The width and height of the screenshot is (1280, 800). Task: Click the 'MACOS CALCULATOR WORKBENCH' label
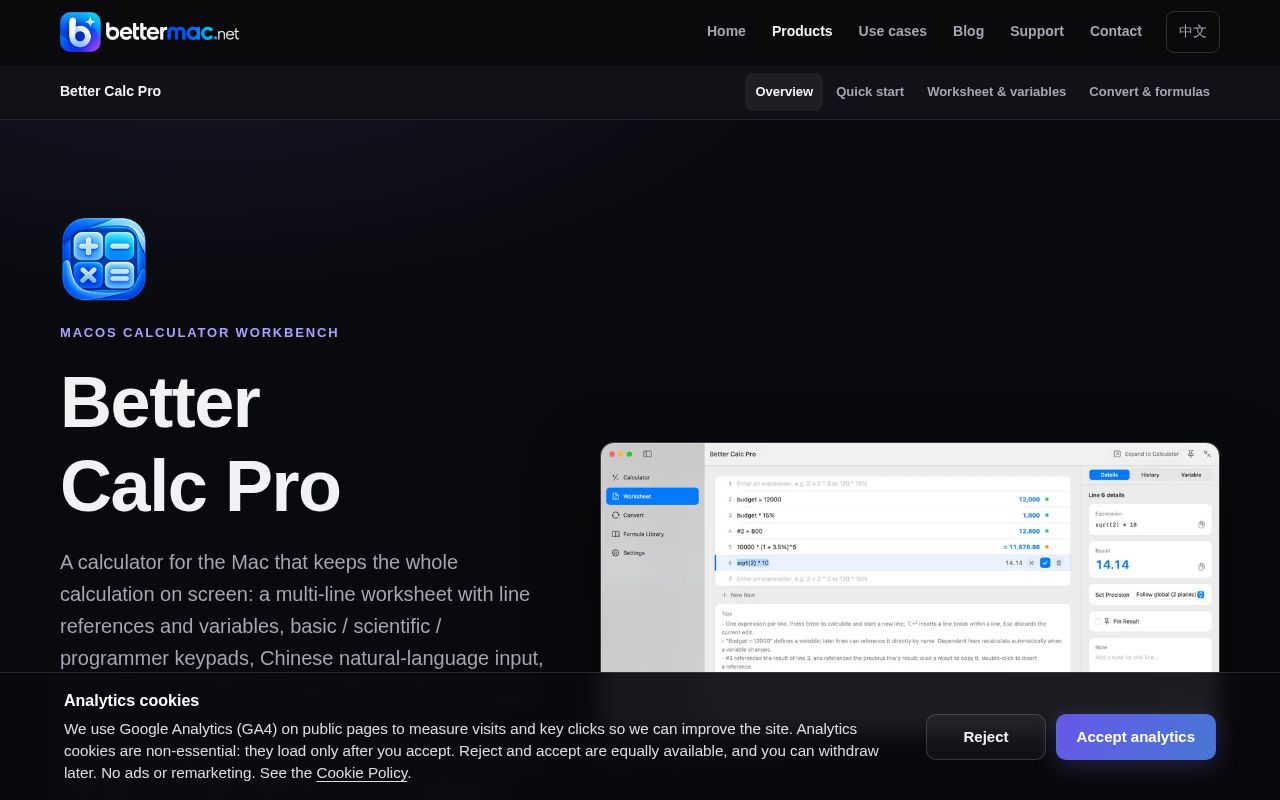199,332
